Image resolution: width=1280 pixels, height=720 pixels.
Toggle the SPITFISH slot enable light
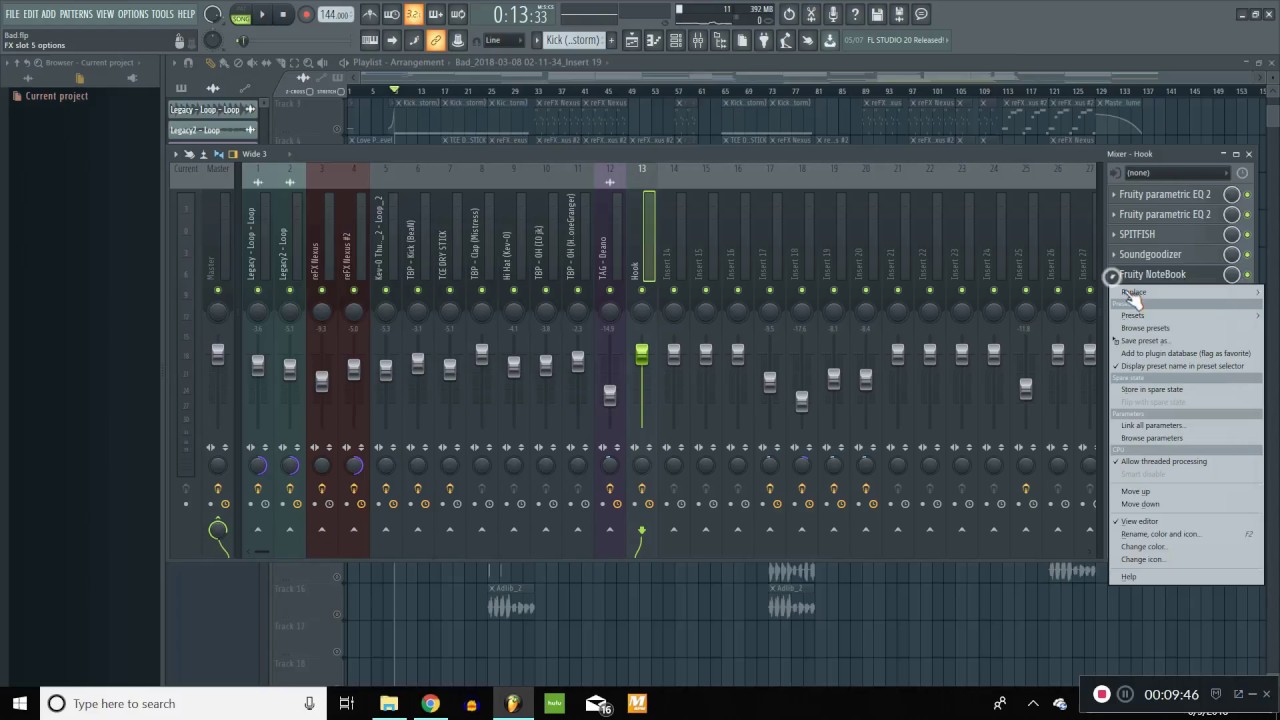tap(1247, 234)
